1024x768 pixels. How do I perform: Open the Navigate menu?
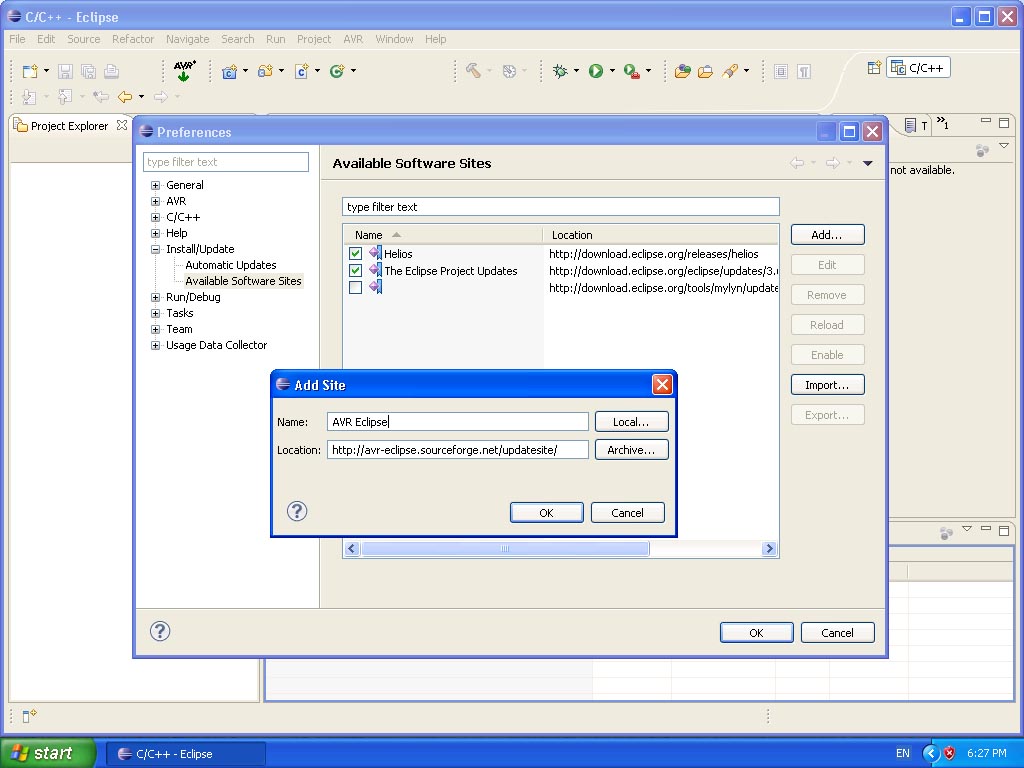tap(187, 39)
